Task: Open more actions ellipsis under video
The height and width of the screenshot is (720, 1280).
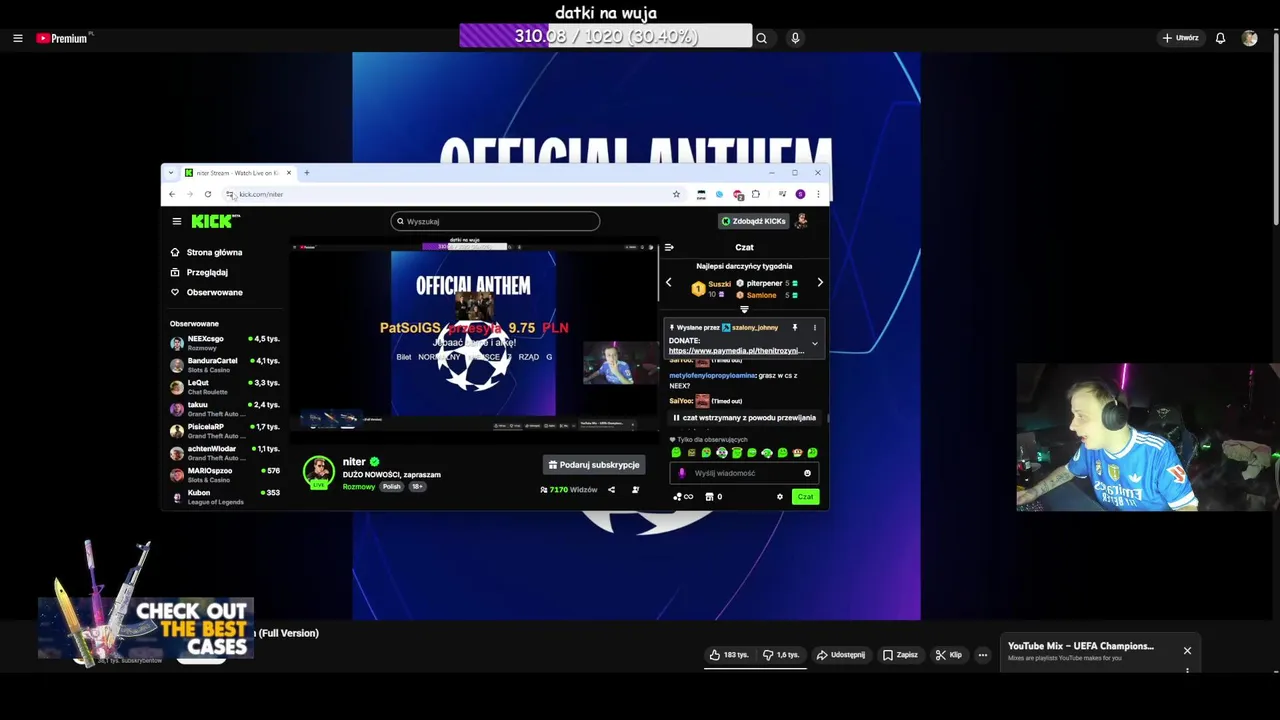Action: pos(982,655)
